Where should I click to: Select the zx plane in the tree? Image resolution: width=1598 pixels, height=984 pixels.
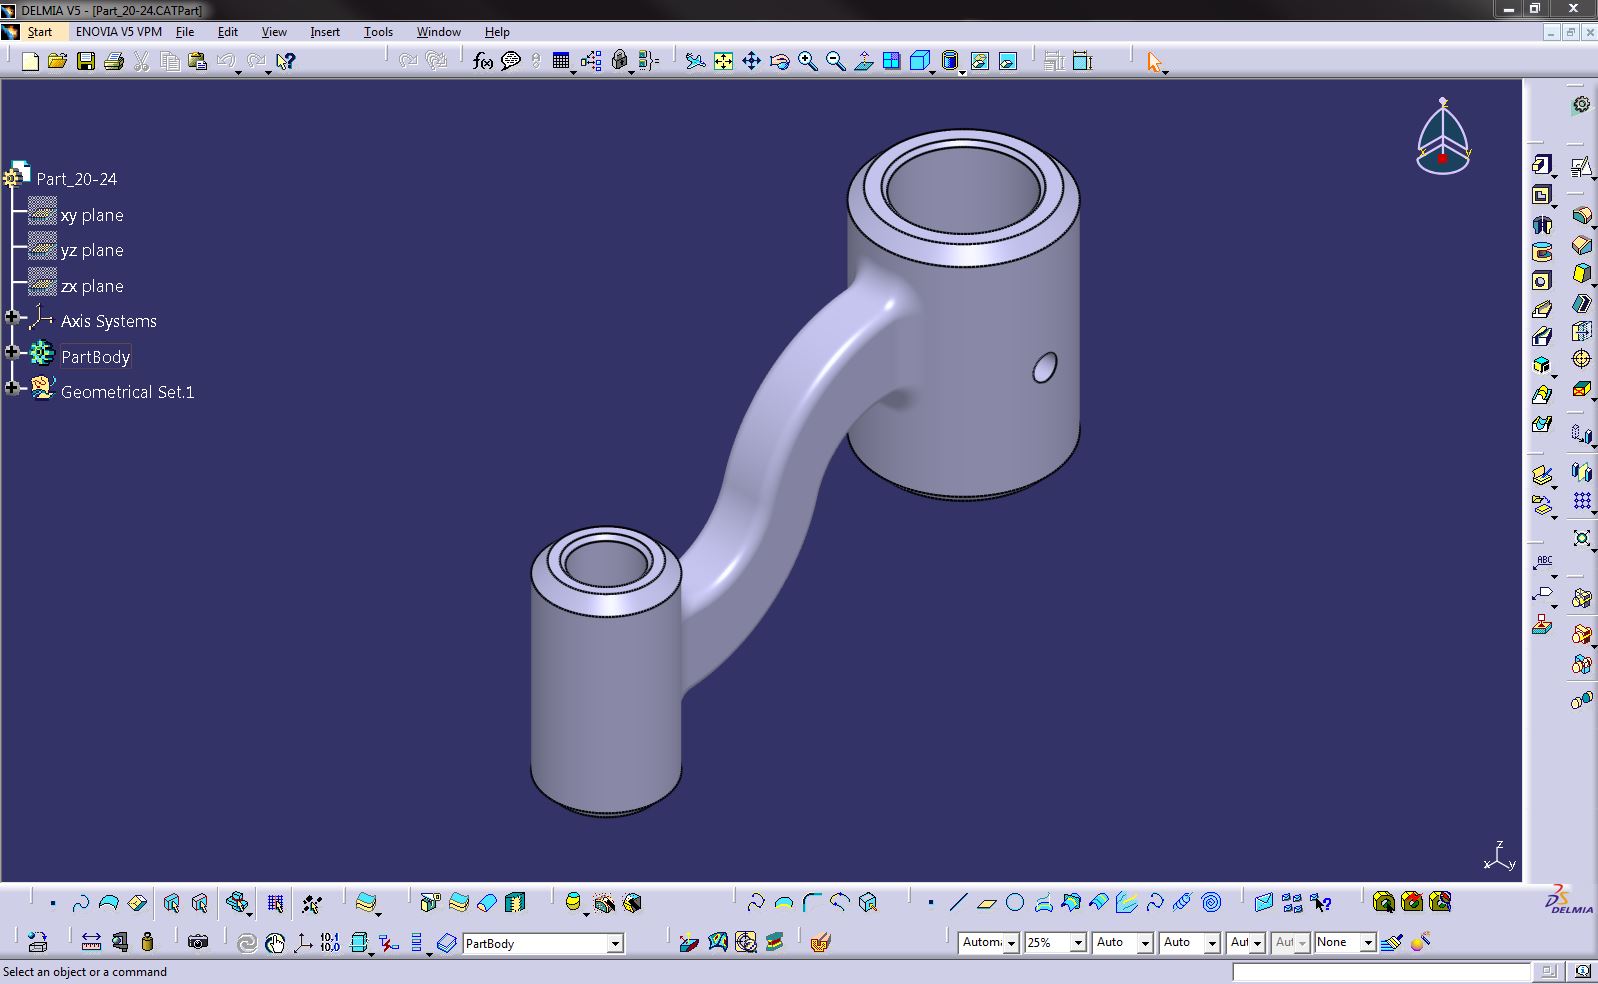(x=92, y=286)
